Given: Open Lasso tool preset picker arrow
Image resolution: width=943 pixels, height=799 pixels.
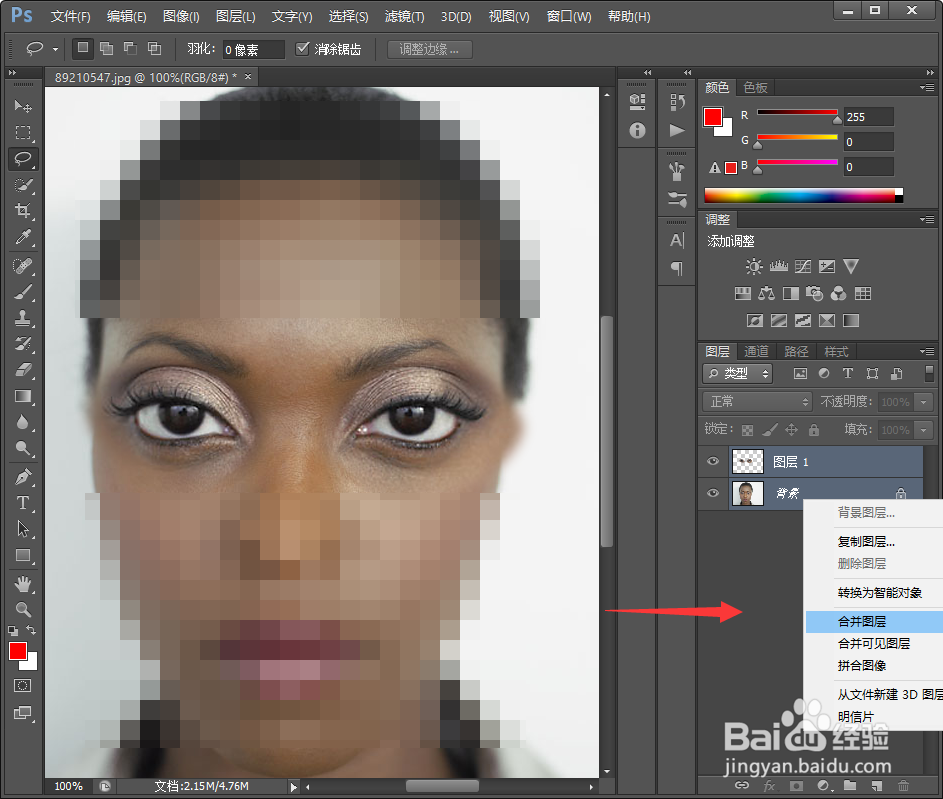Looking at the screenshot, I should point(55,49).
